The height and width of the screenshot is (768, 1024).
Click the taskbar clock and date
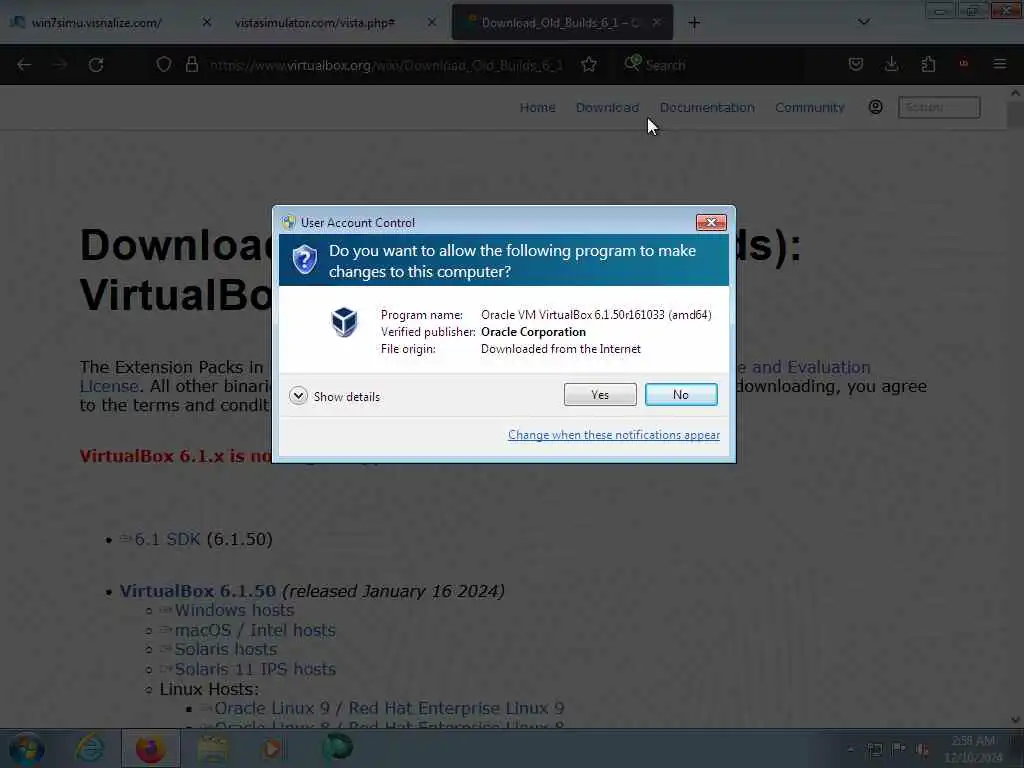pos(973,749)
